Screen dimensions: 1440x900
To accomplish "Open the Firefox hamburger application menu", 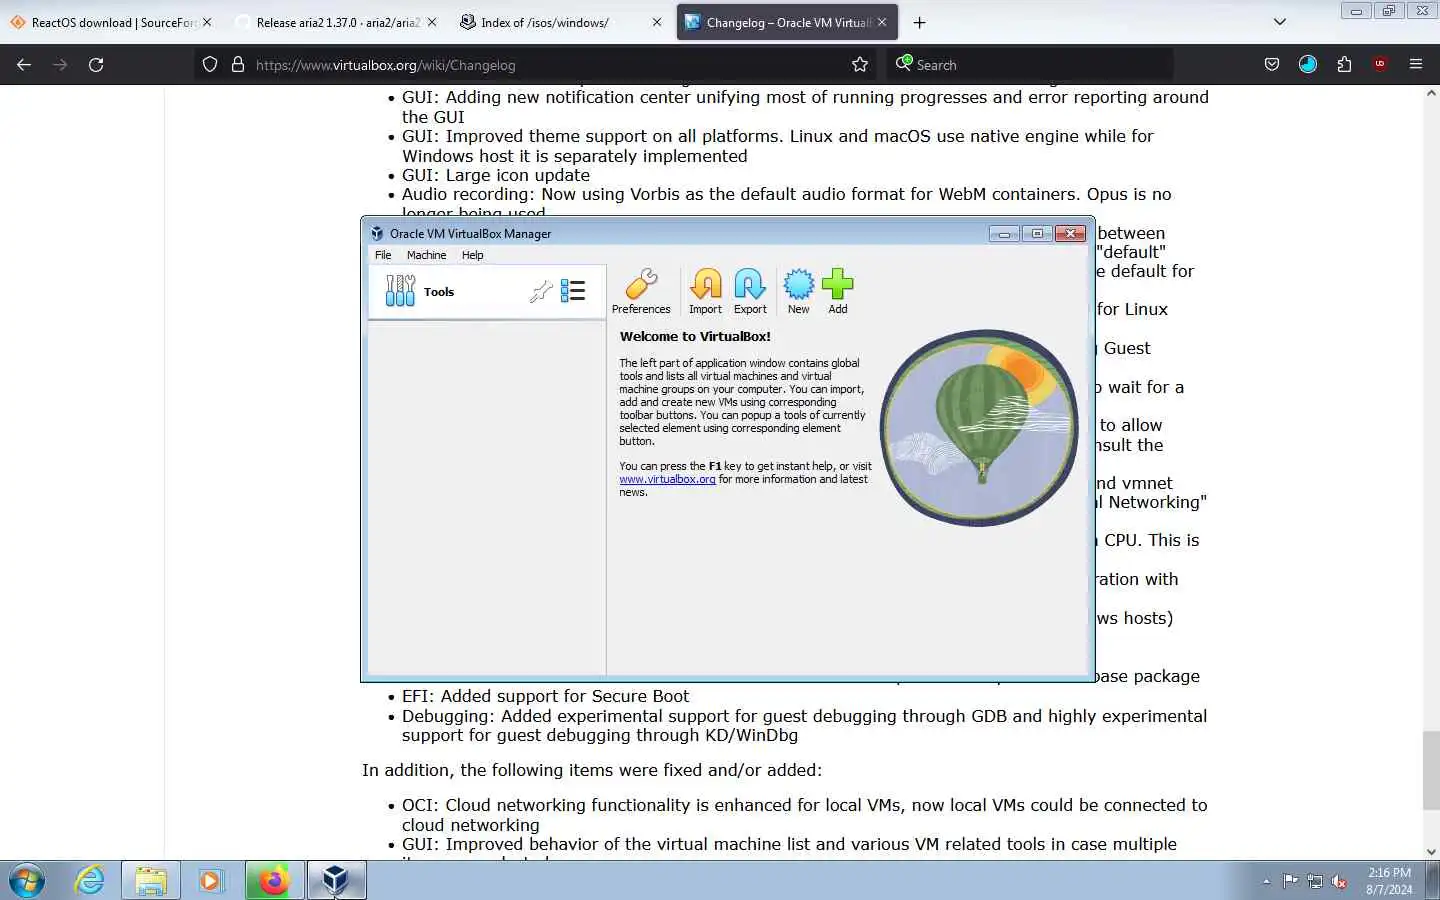I will pos(1416,65).
